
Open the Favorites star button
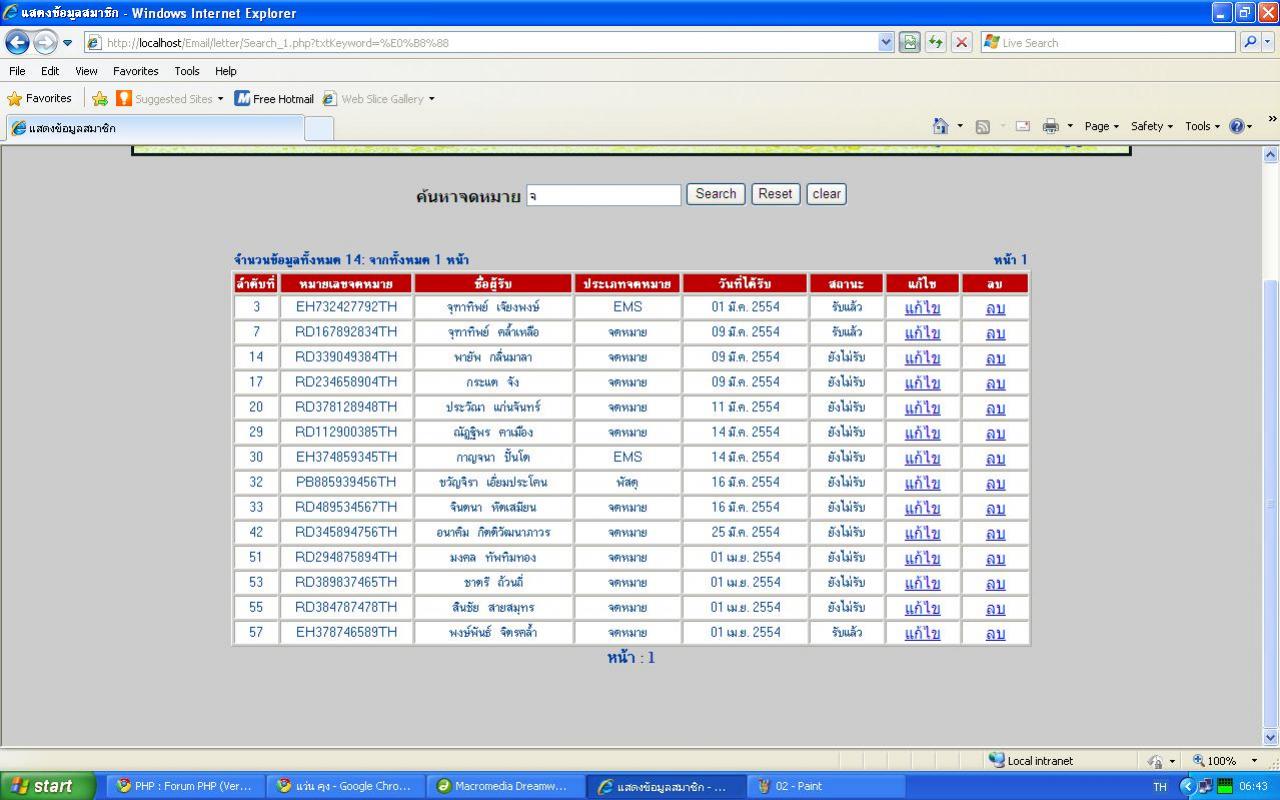[x=40, y=98]
